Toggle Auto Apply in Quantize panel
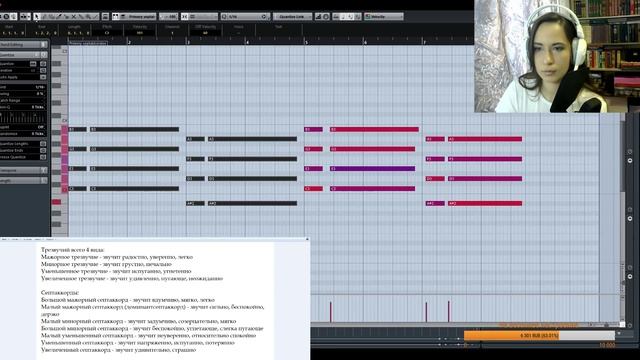The image size is (640, 360). [x=43, y=77]
